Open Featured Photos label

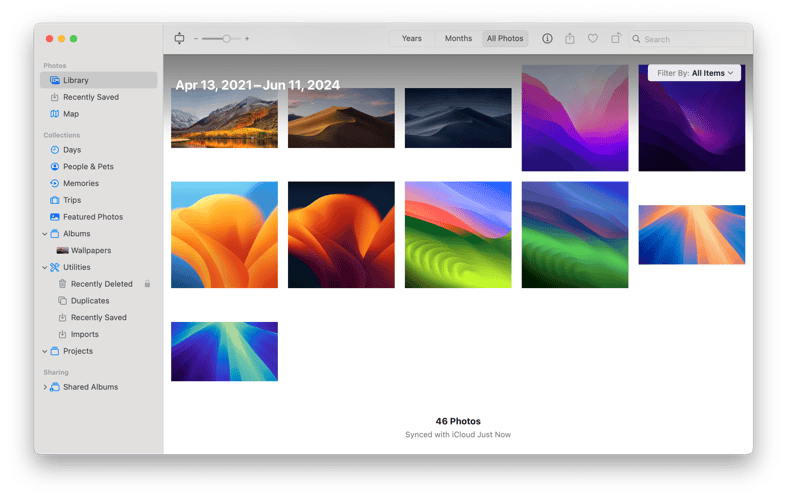coord(93,217)
